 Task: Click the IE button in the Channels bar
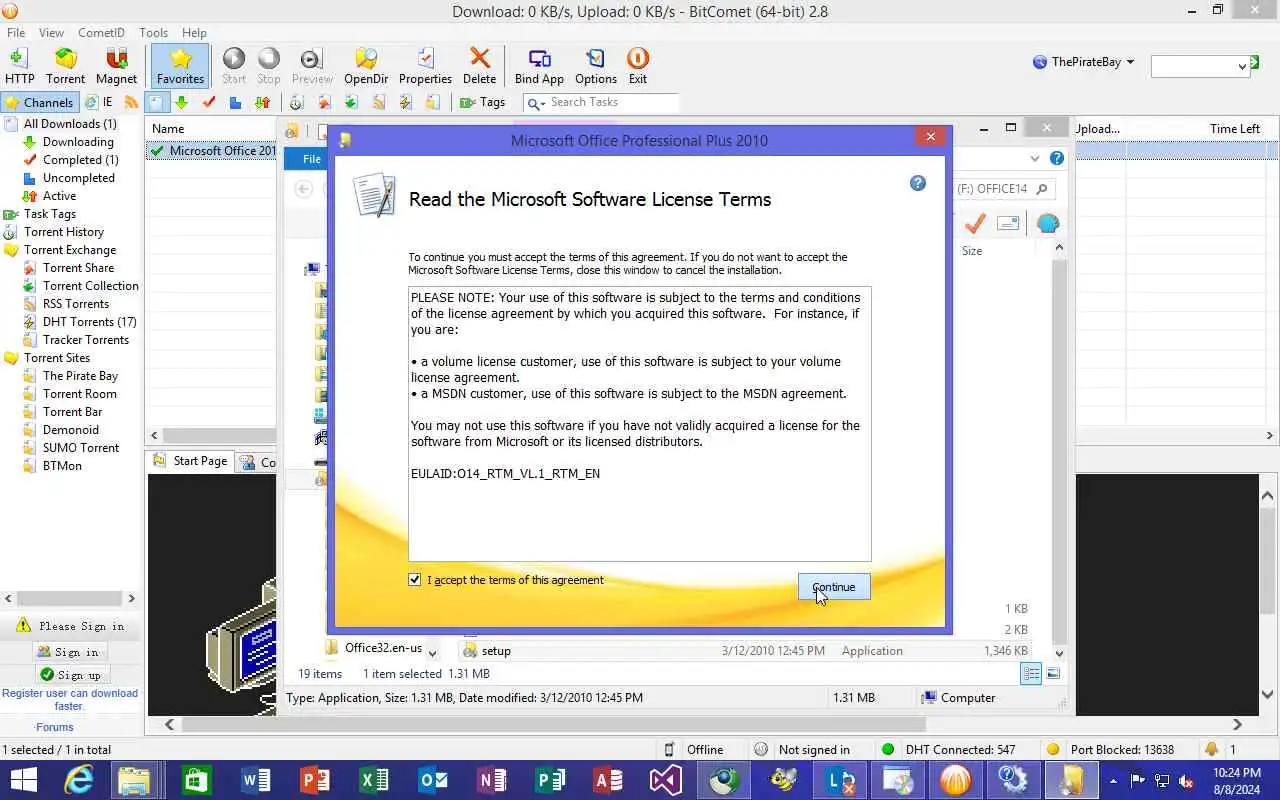[x=99, y=102]
